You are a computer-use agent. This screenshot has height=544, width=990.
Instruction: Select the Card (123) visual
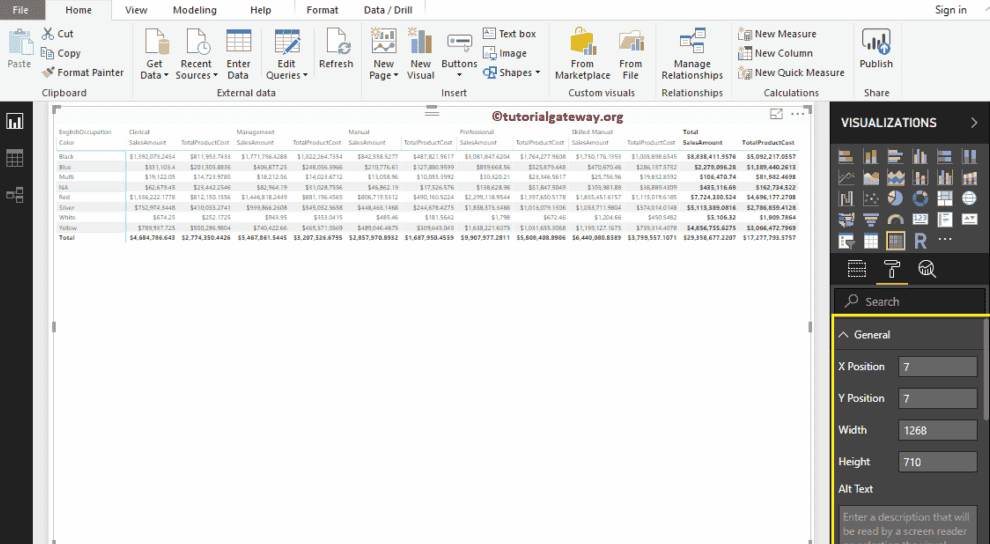920,220
